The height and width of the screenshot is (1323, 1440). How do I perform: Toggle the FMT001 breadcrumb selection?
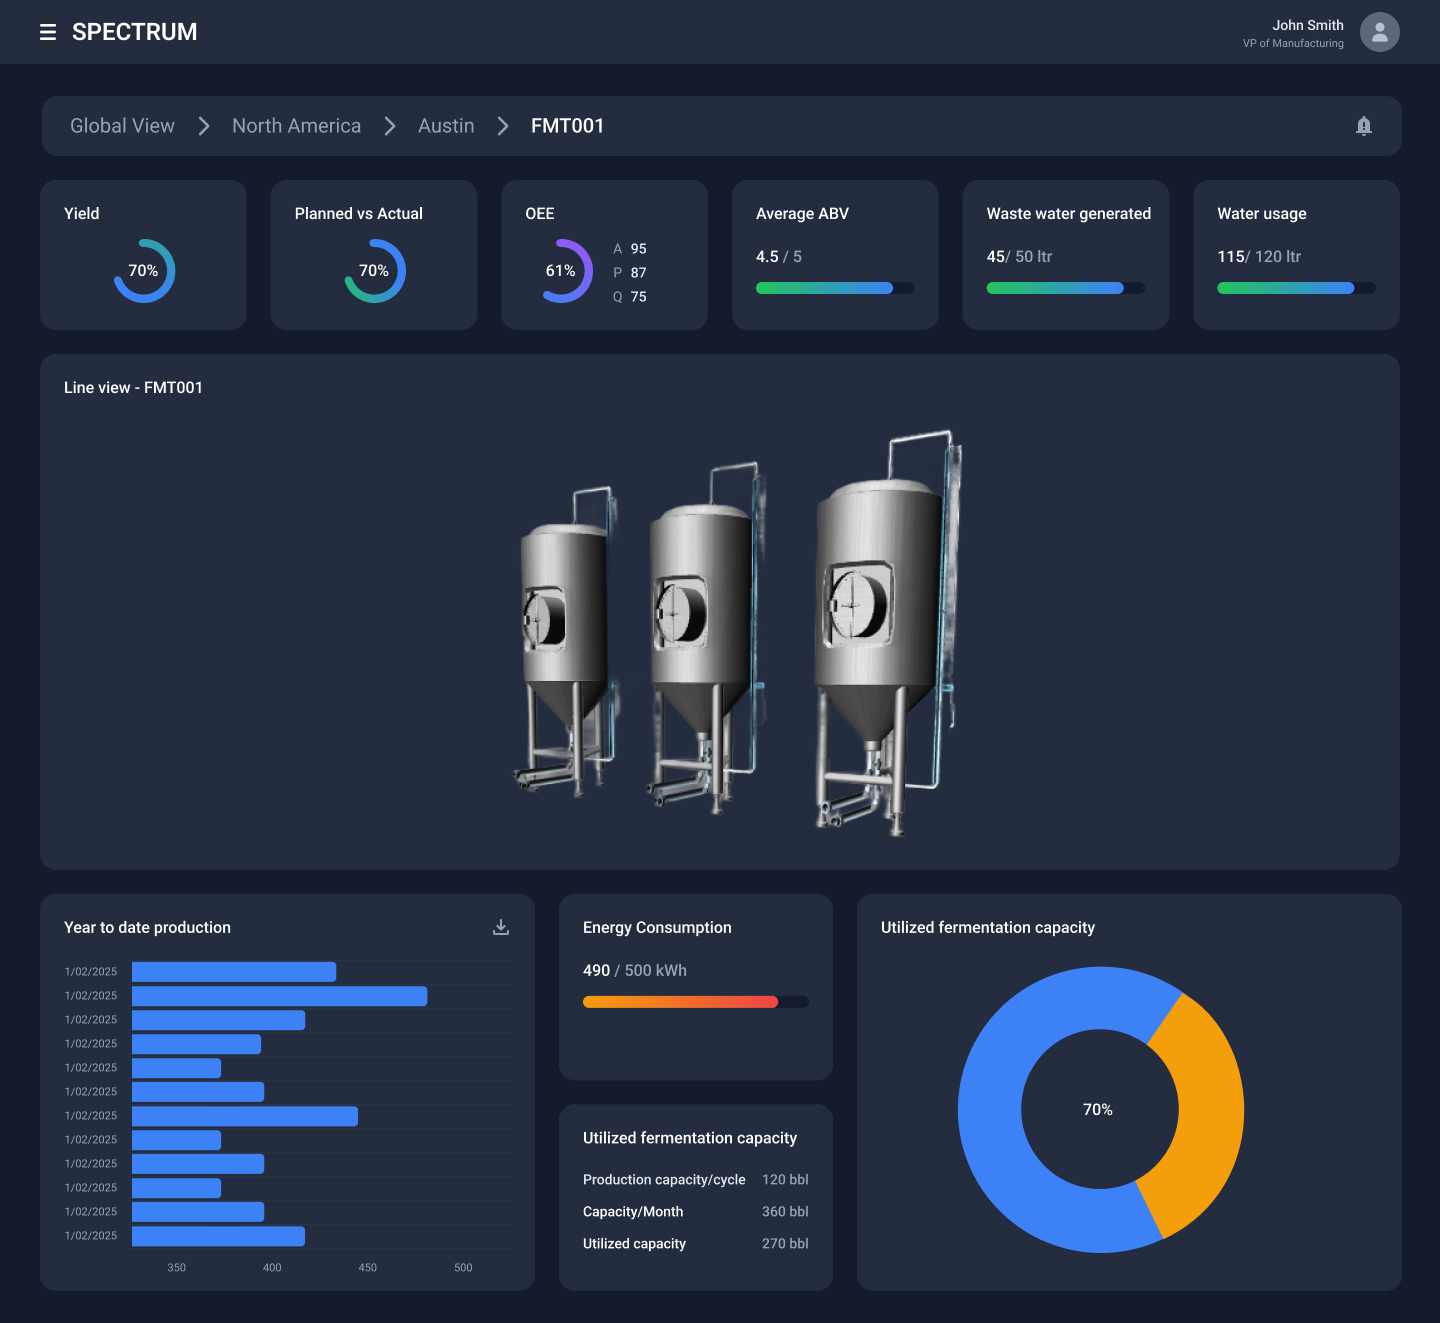pyautogui.click(x=567, y=126)
